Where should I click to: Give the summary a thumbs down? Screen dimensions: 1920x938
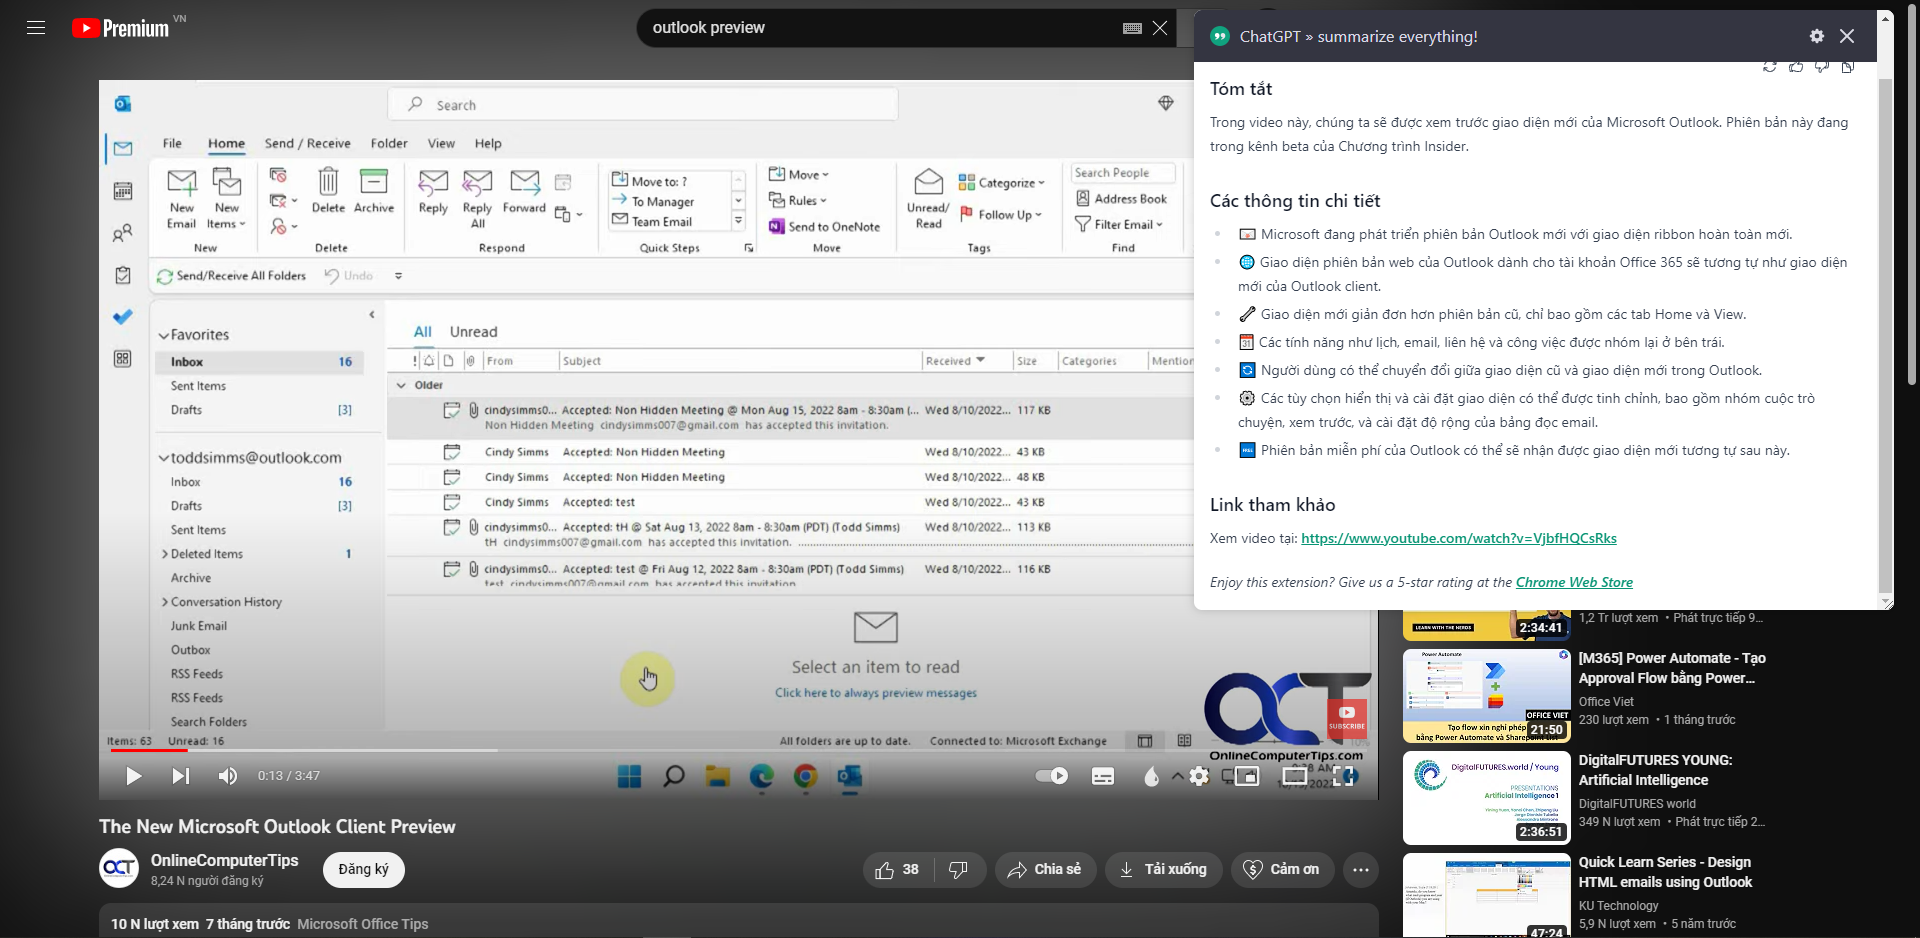1822,67
